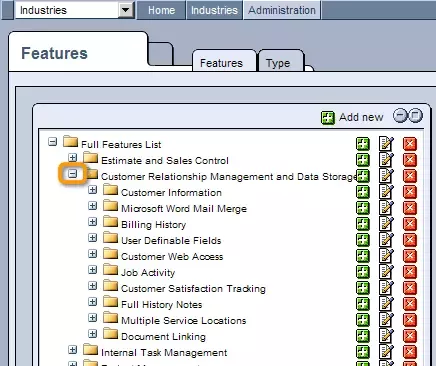Viewport: 436px width, 366px height.
Task: Select Full Features List tree item
Action: point(121,144)
